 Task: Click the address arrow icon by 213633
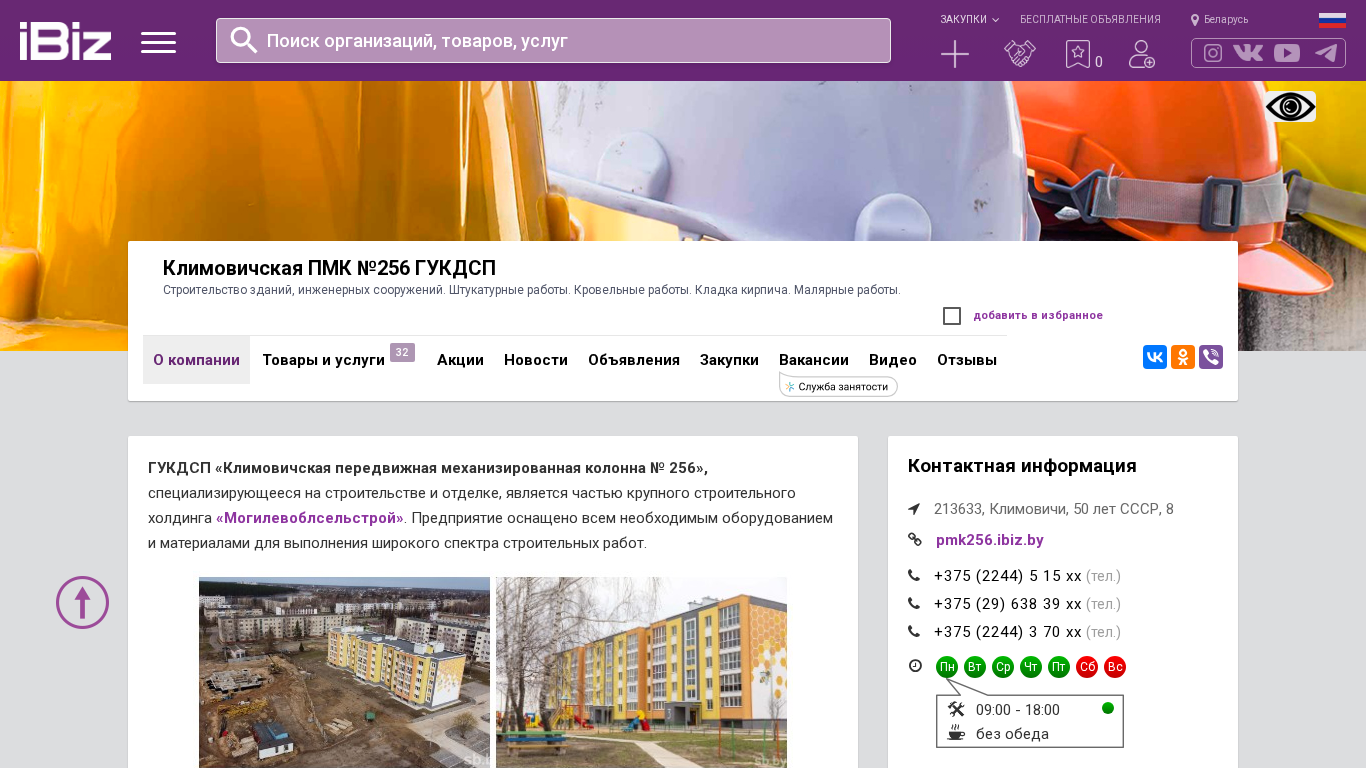point(914,509)
